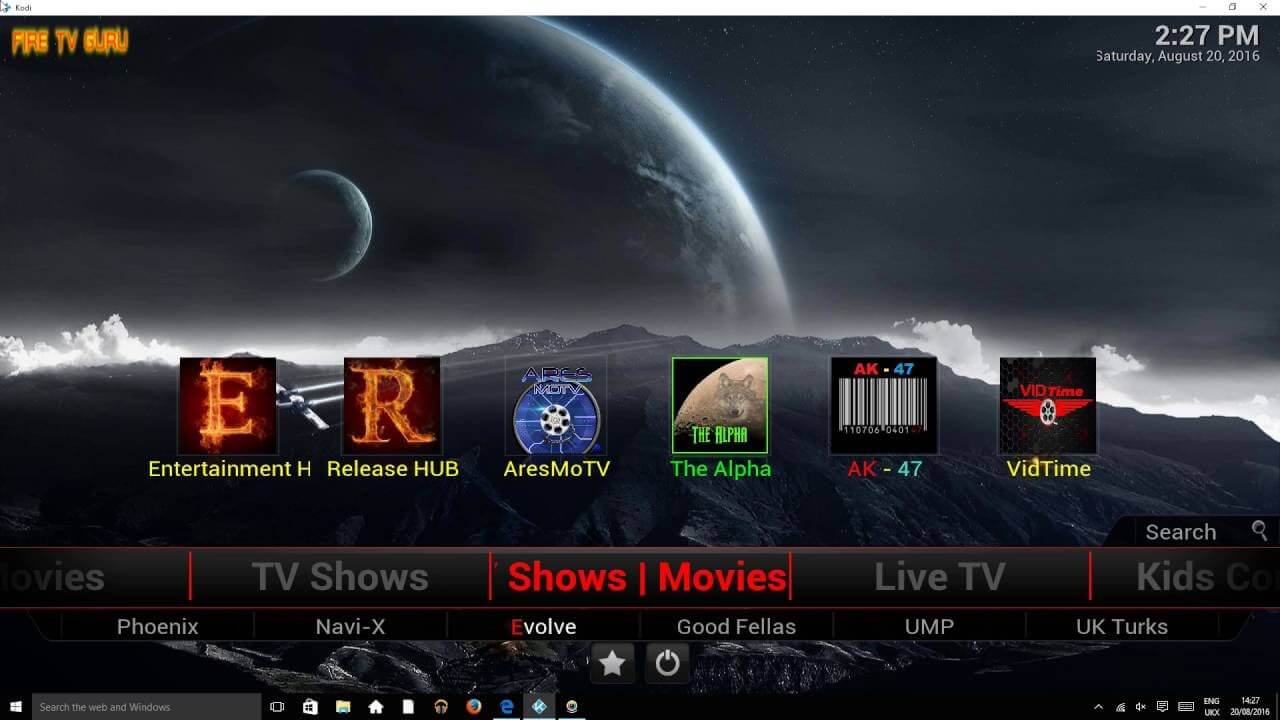
Task: Click the Kodi taskbar icon
Action: (x=540, y=707)
